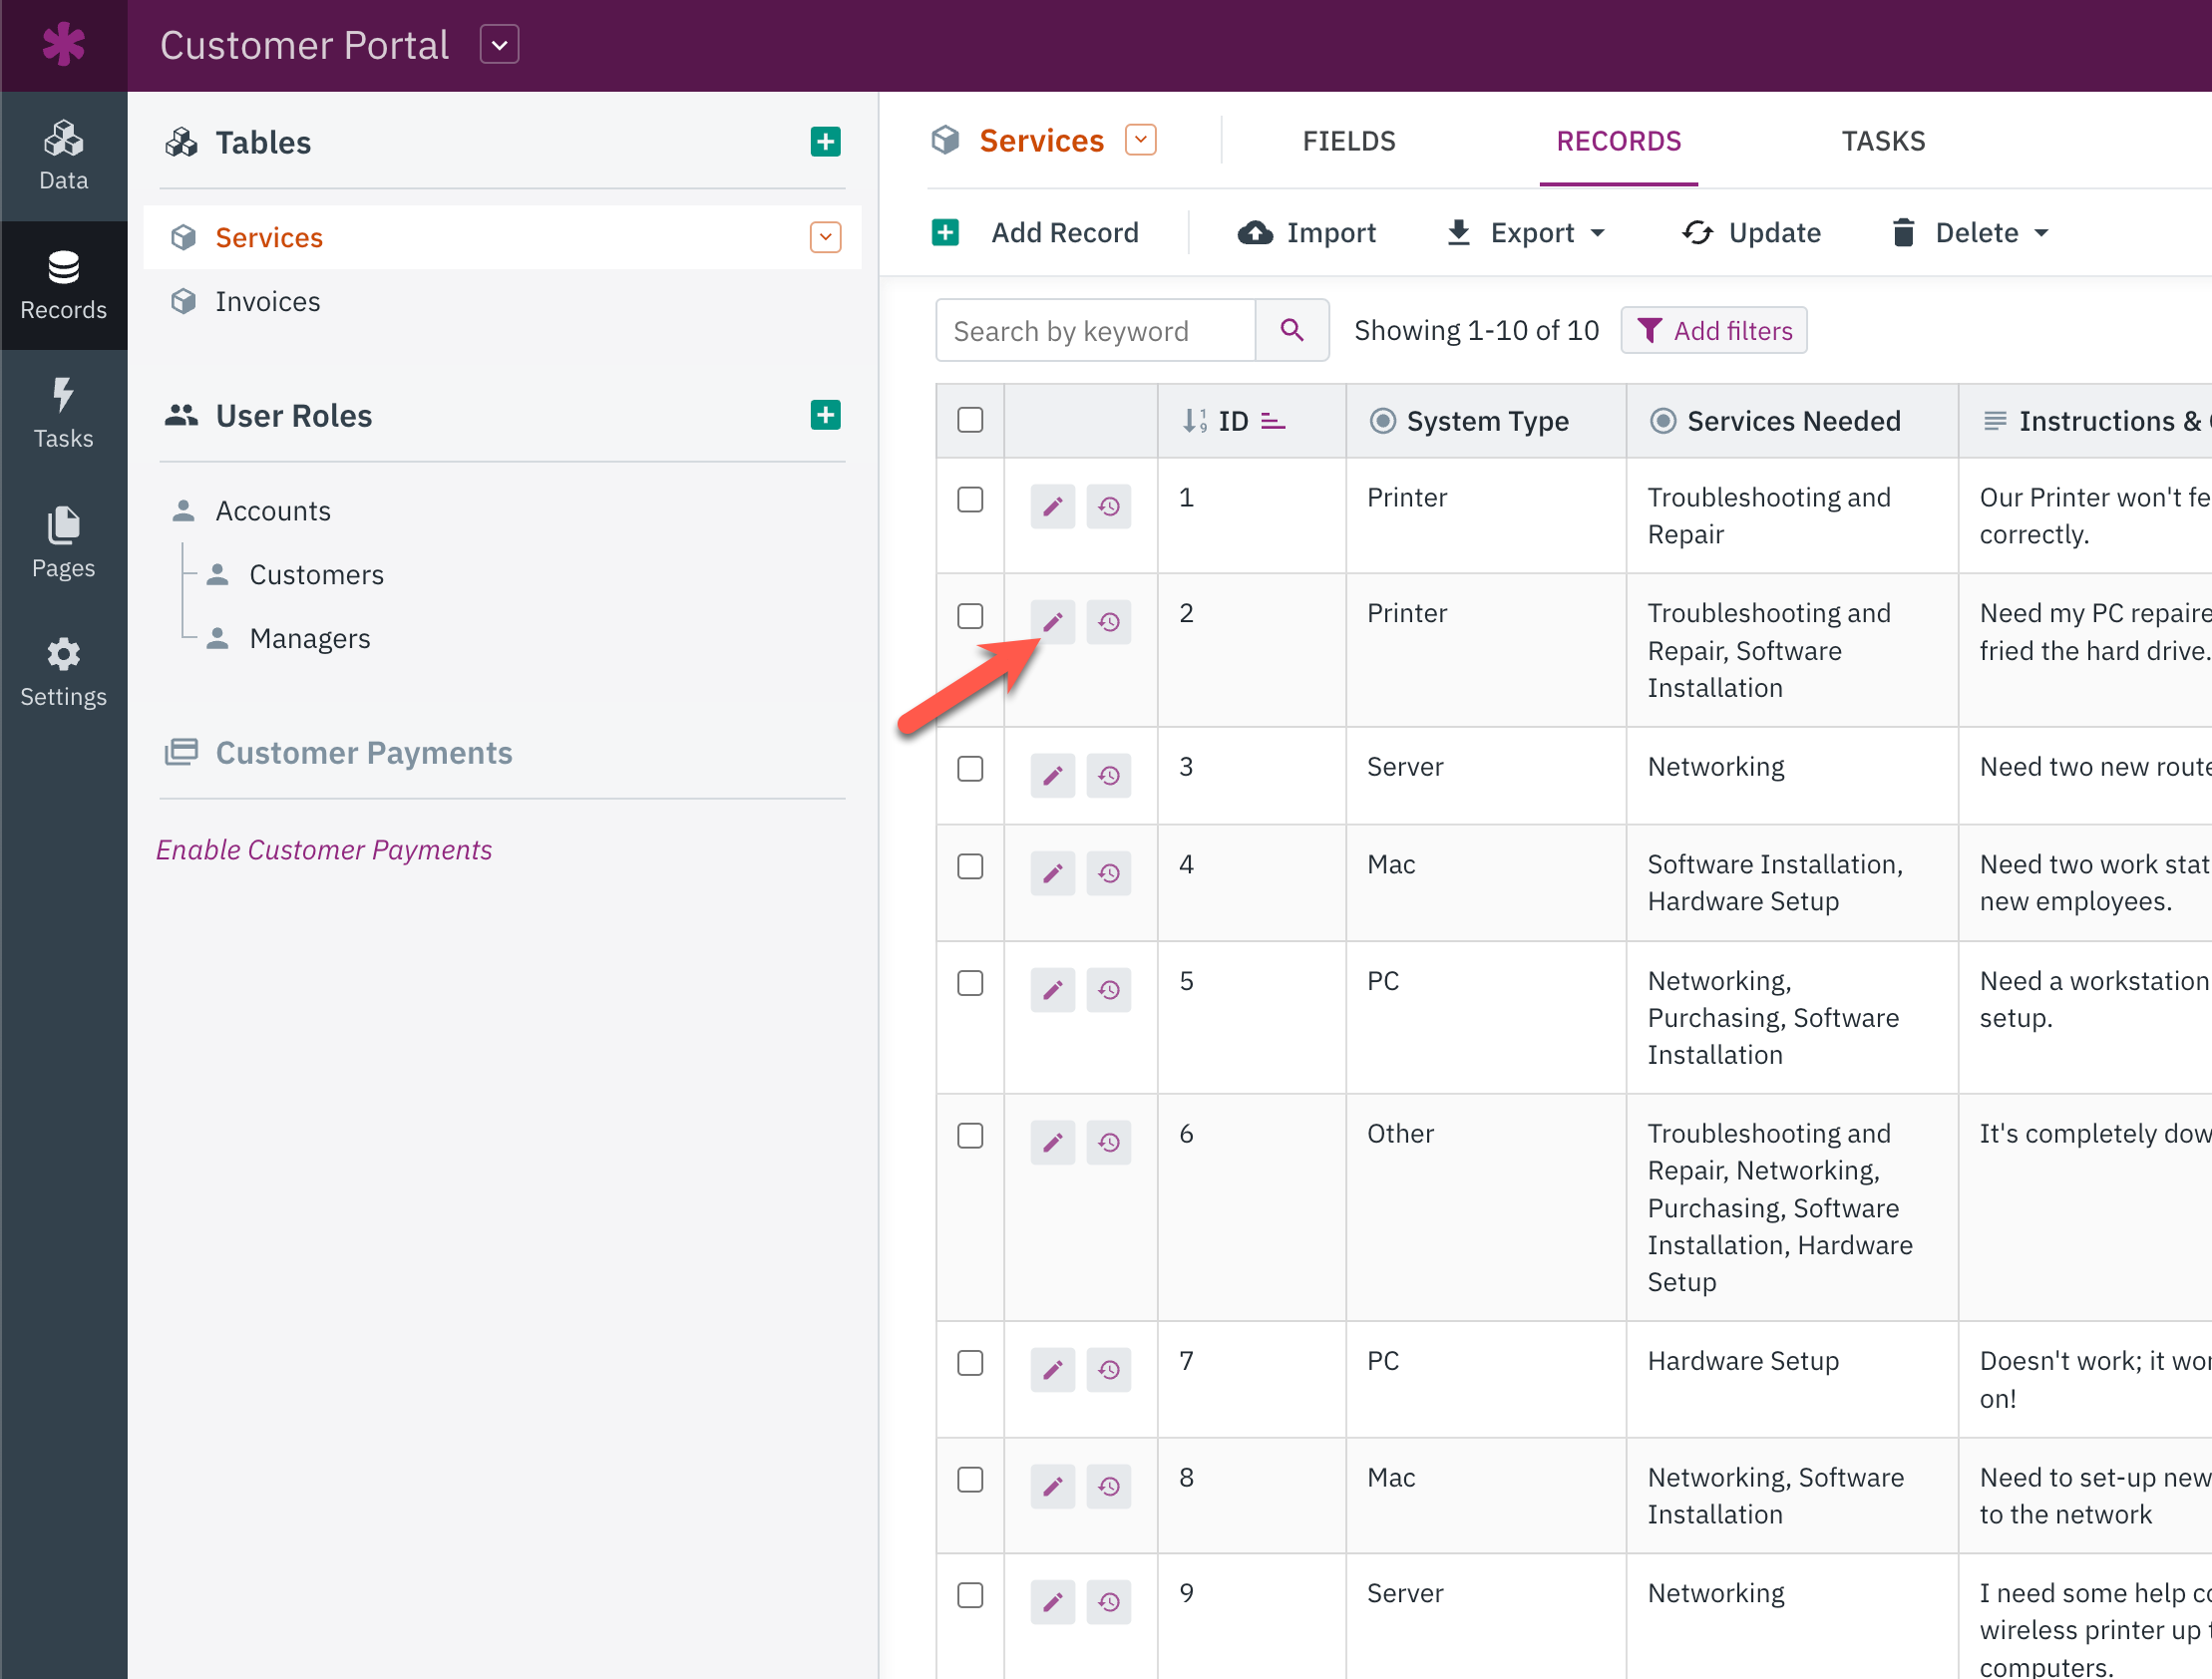View history of record 6

pyautogui.click(x=1109, y=1142)
